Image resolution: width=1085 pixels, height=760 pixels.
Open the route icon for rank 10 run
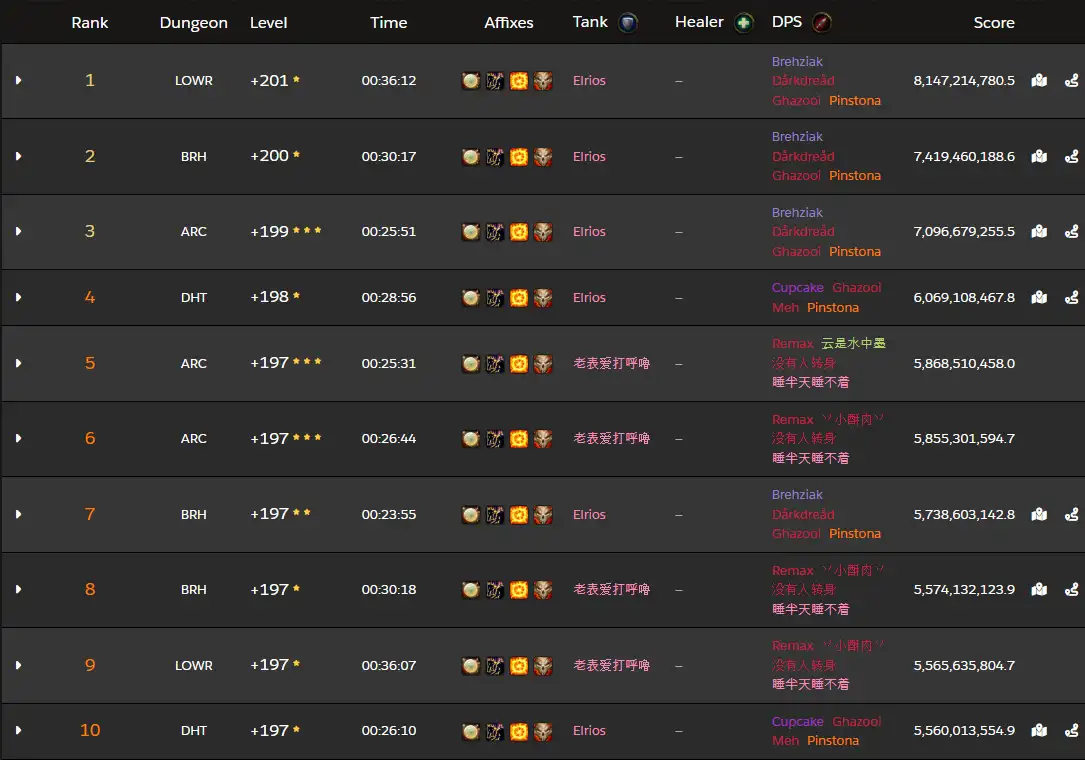[1072, 731]
